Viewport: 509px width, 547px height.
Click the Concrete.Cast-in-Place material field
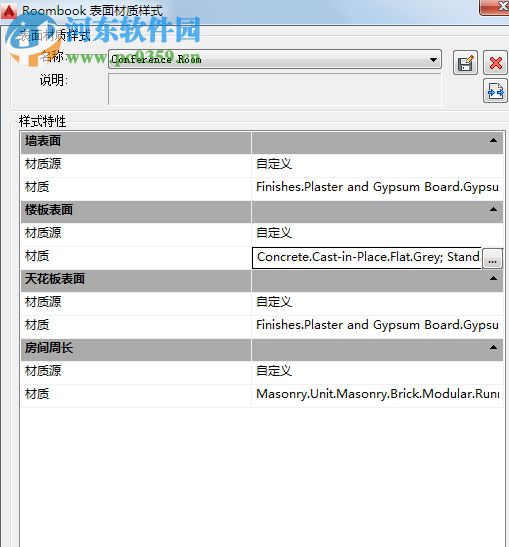pos(367,258)
